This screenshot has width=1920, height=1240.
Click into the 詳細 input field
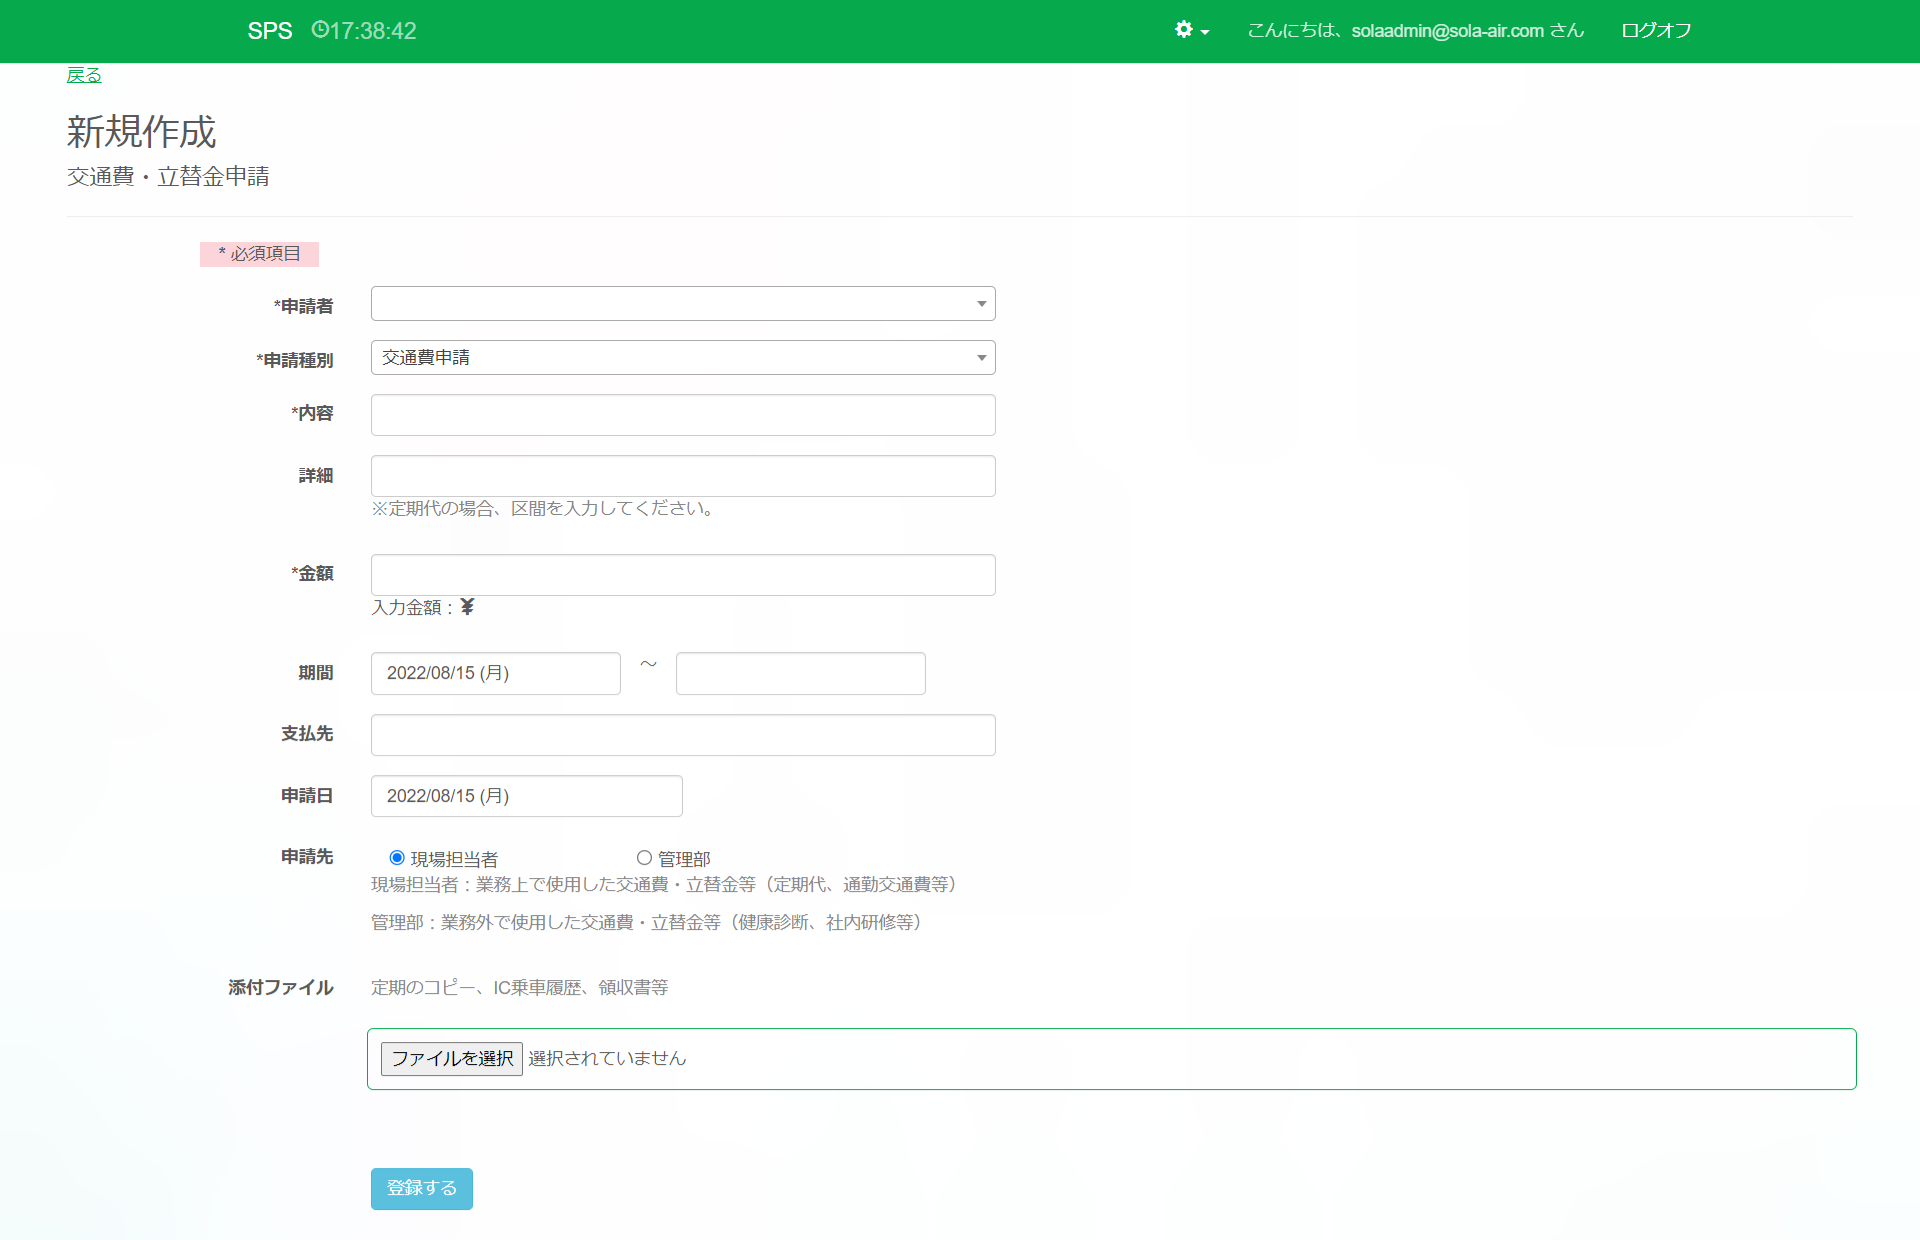coord(682,476)
